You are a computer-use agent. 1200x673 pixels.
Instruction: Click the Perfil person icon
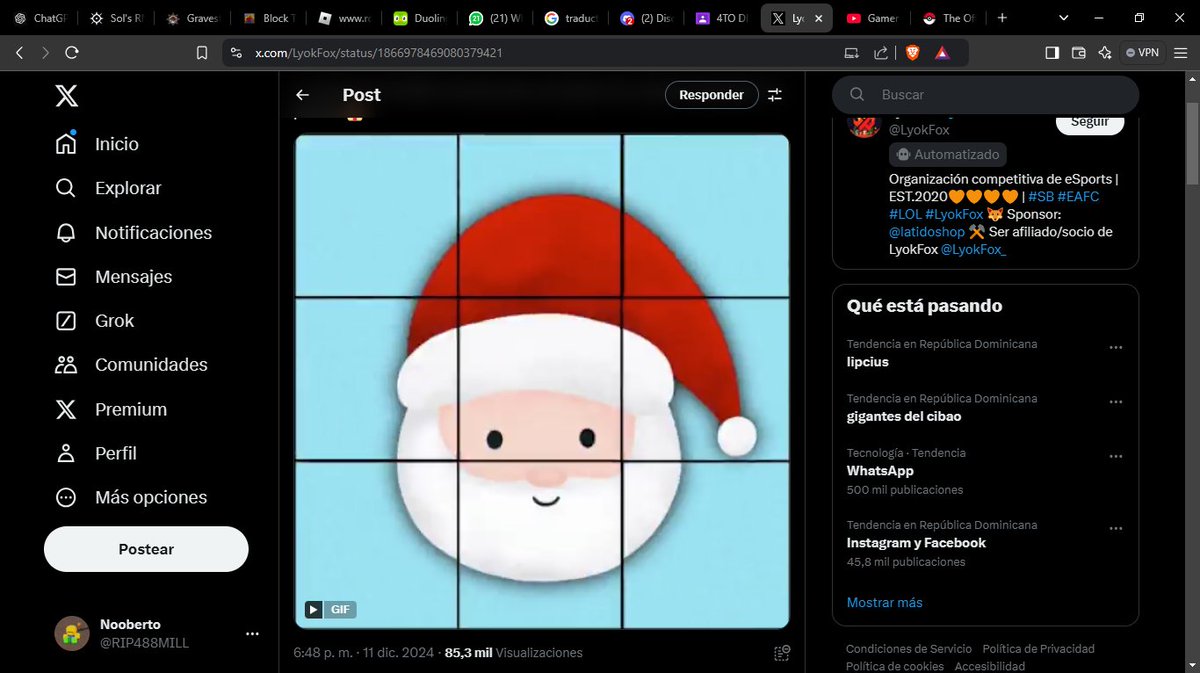[x=66, y=453]
